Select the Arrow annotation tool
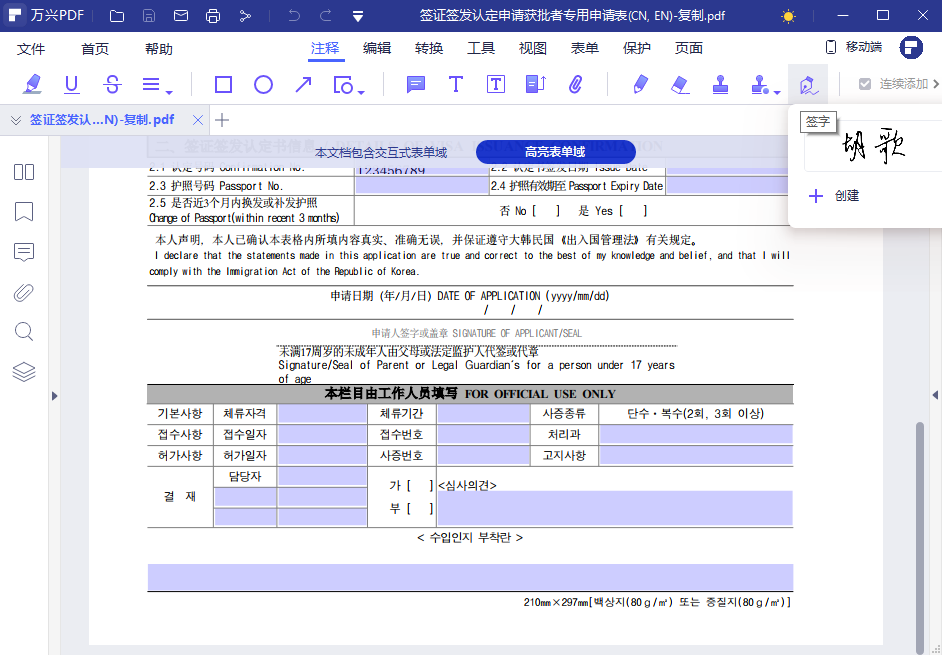This screenshot has width=942, height=655. point(303,84)
